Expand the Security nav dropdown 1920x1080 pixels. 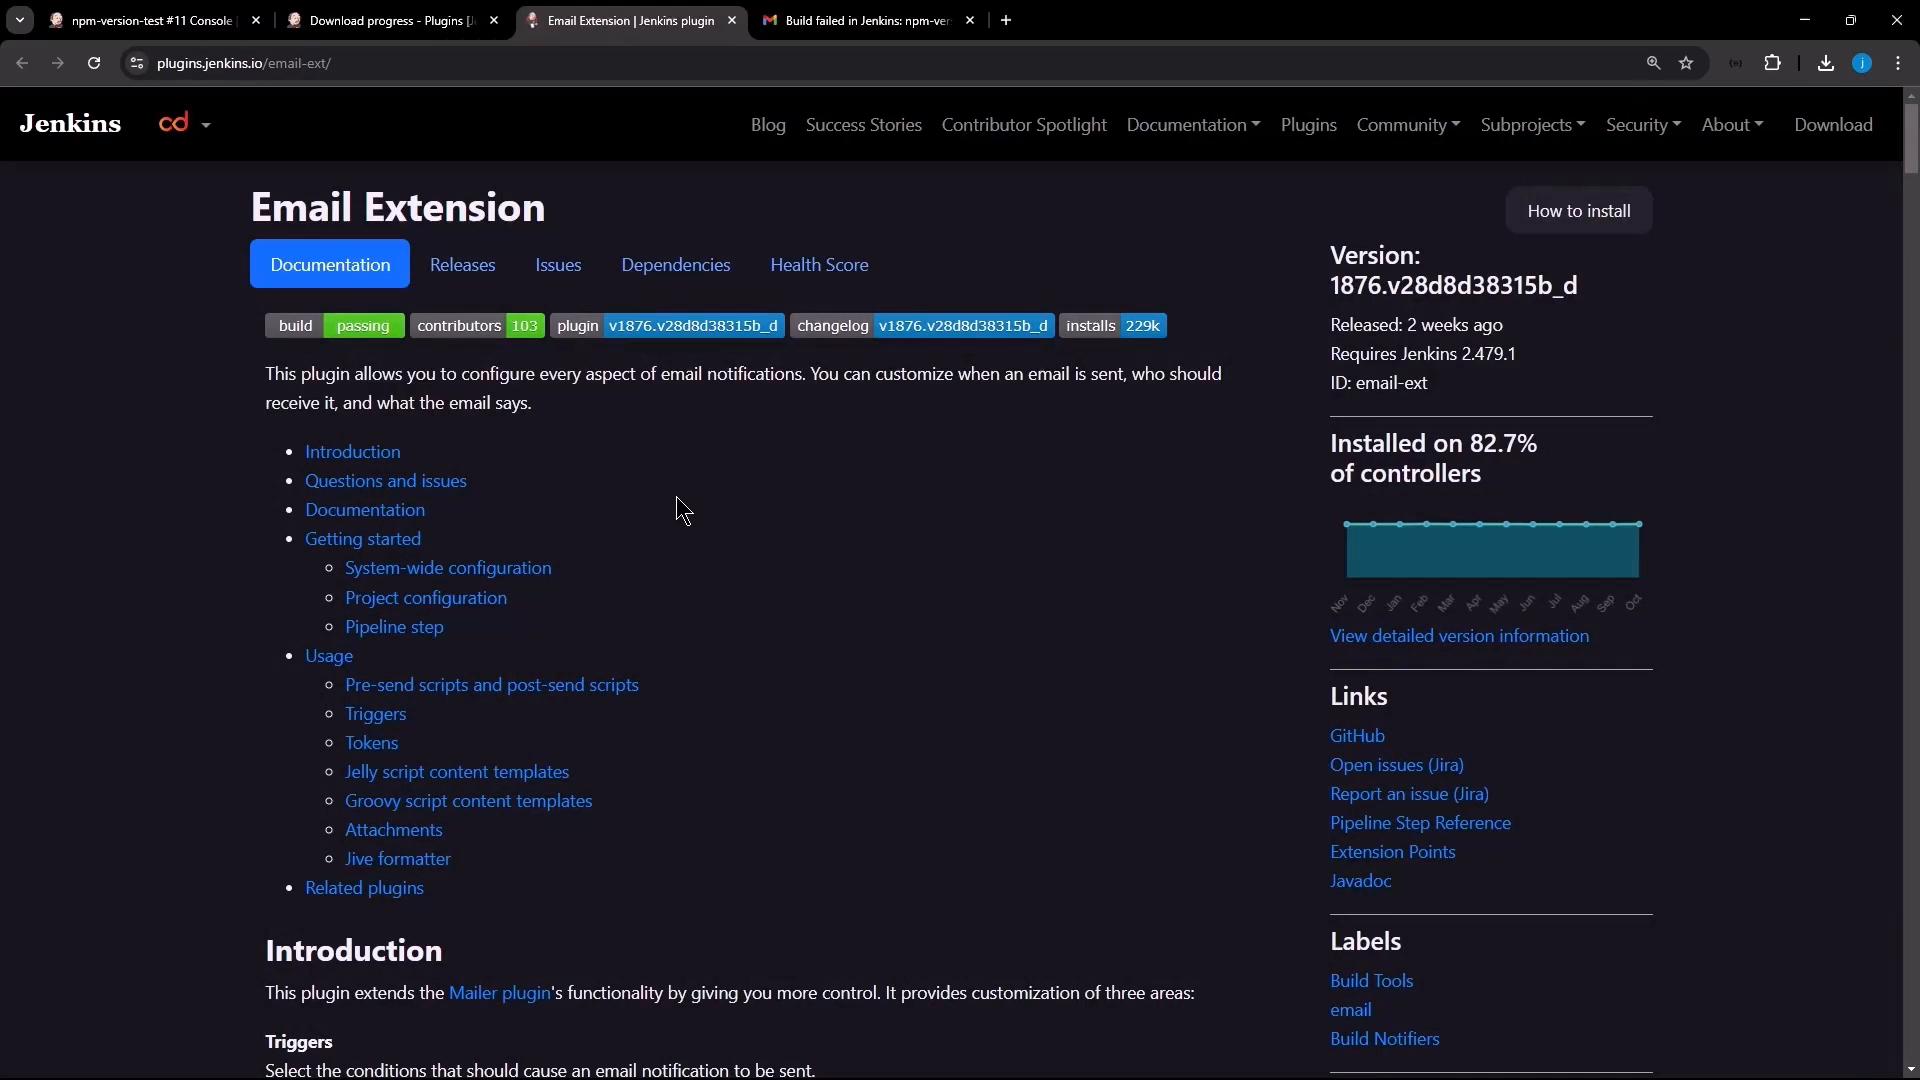pos(1643,125)
